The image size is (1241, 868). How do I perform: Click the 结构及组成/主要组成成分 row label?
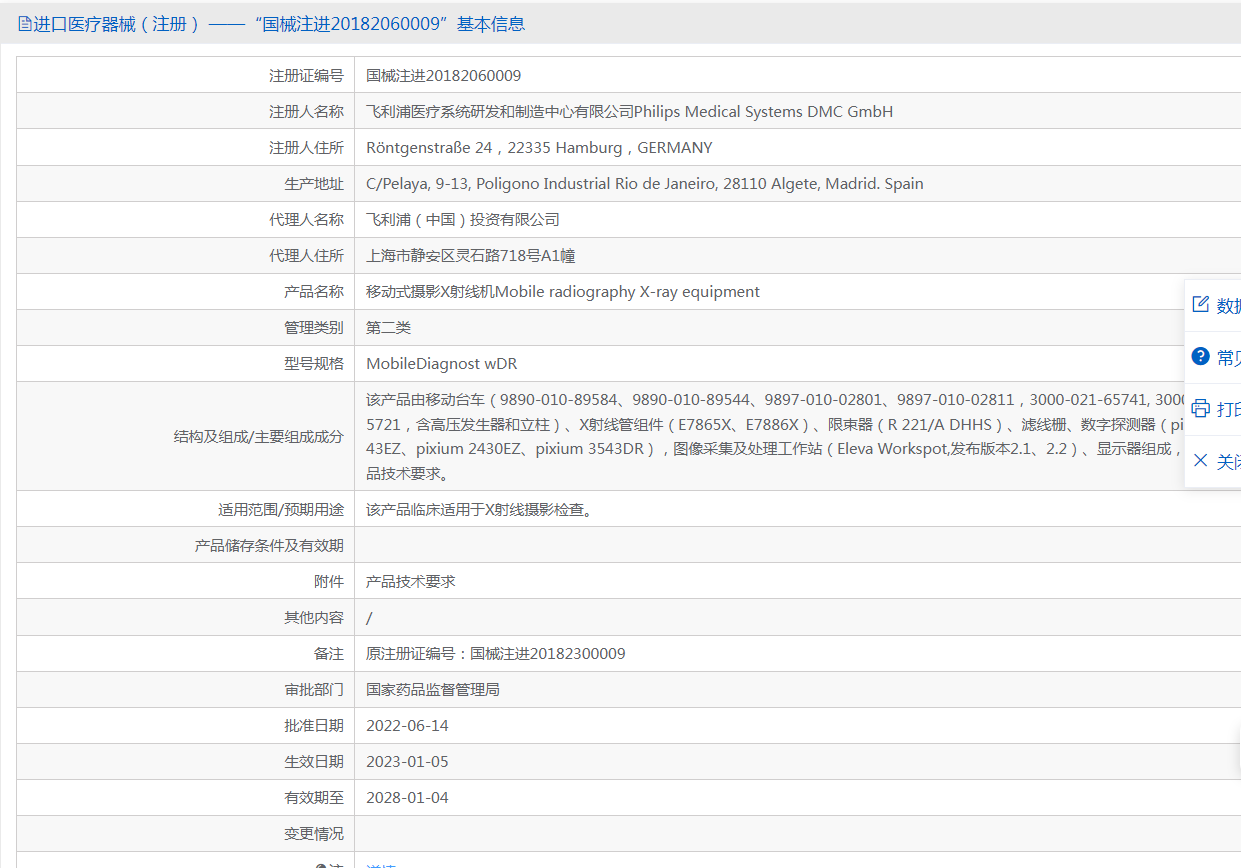(x=258, y=436)
